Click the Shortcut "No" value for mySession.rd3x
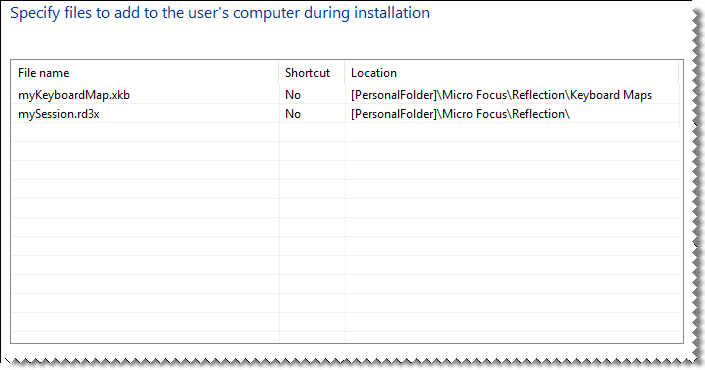Viewport: 705px width, 370px height. [x=293, y=114]
